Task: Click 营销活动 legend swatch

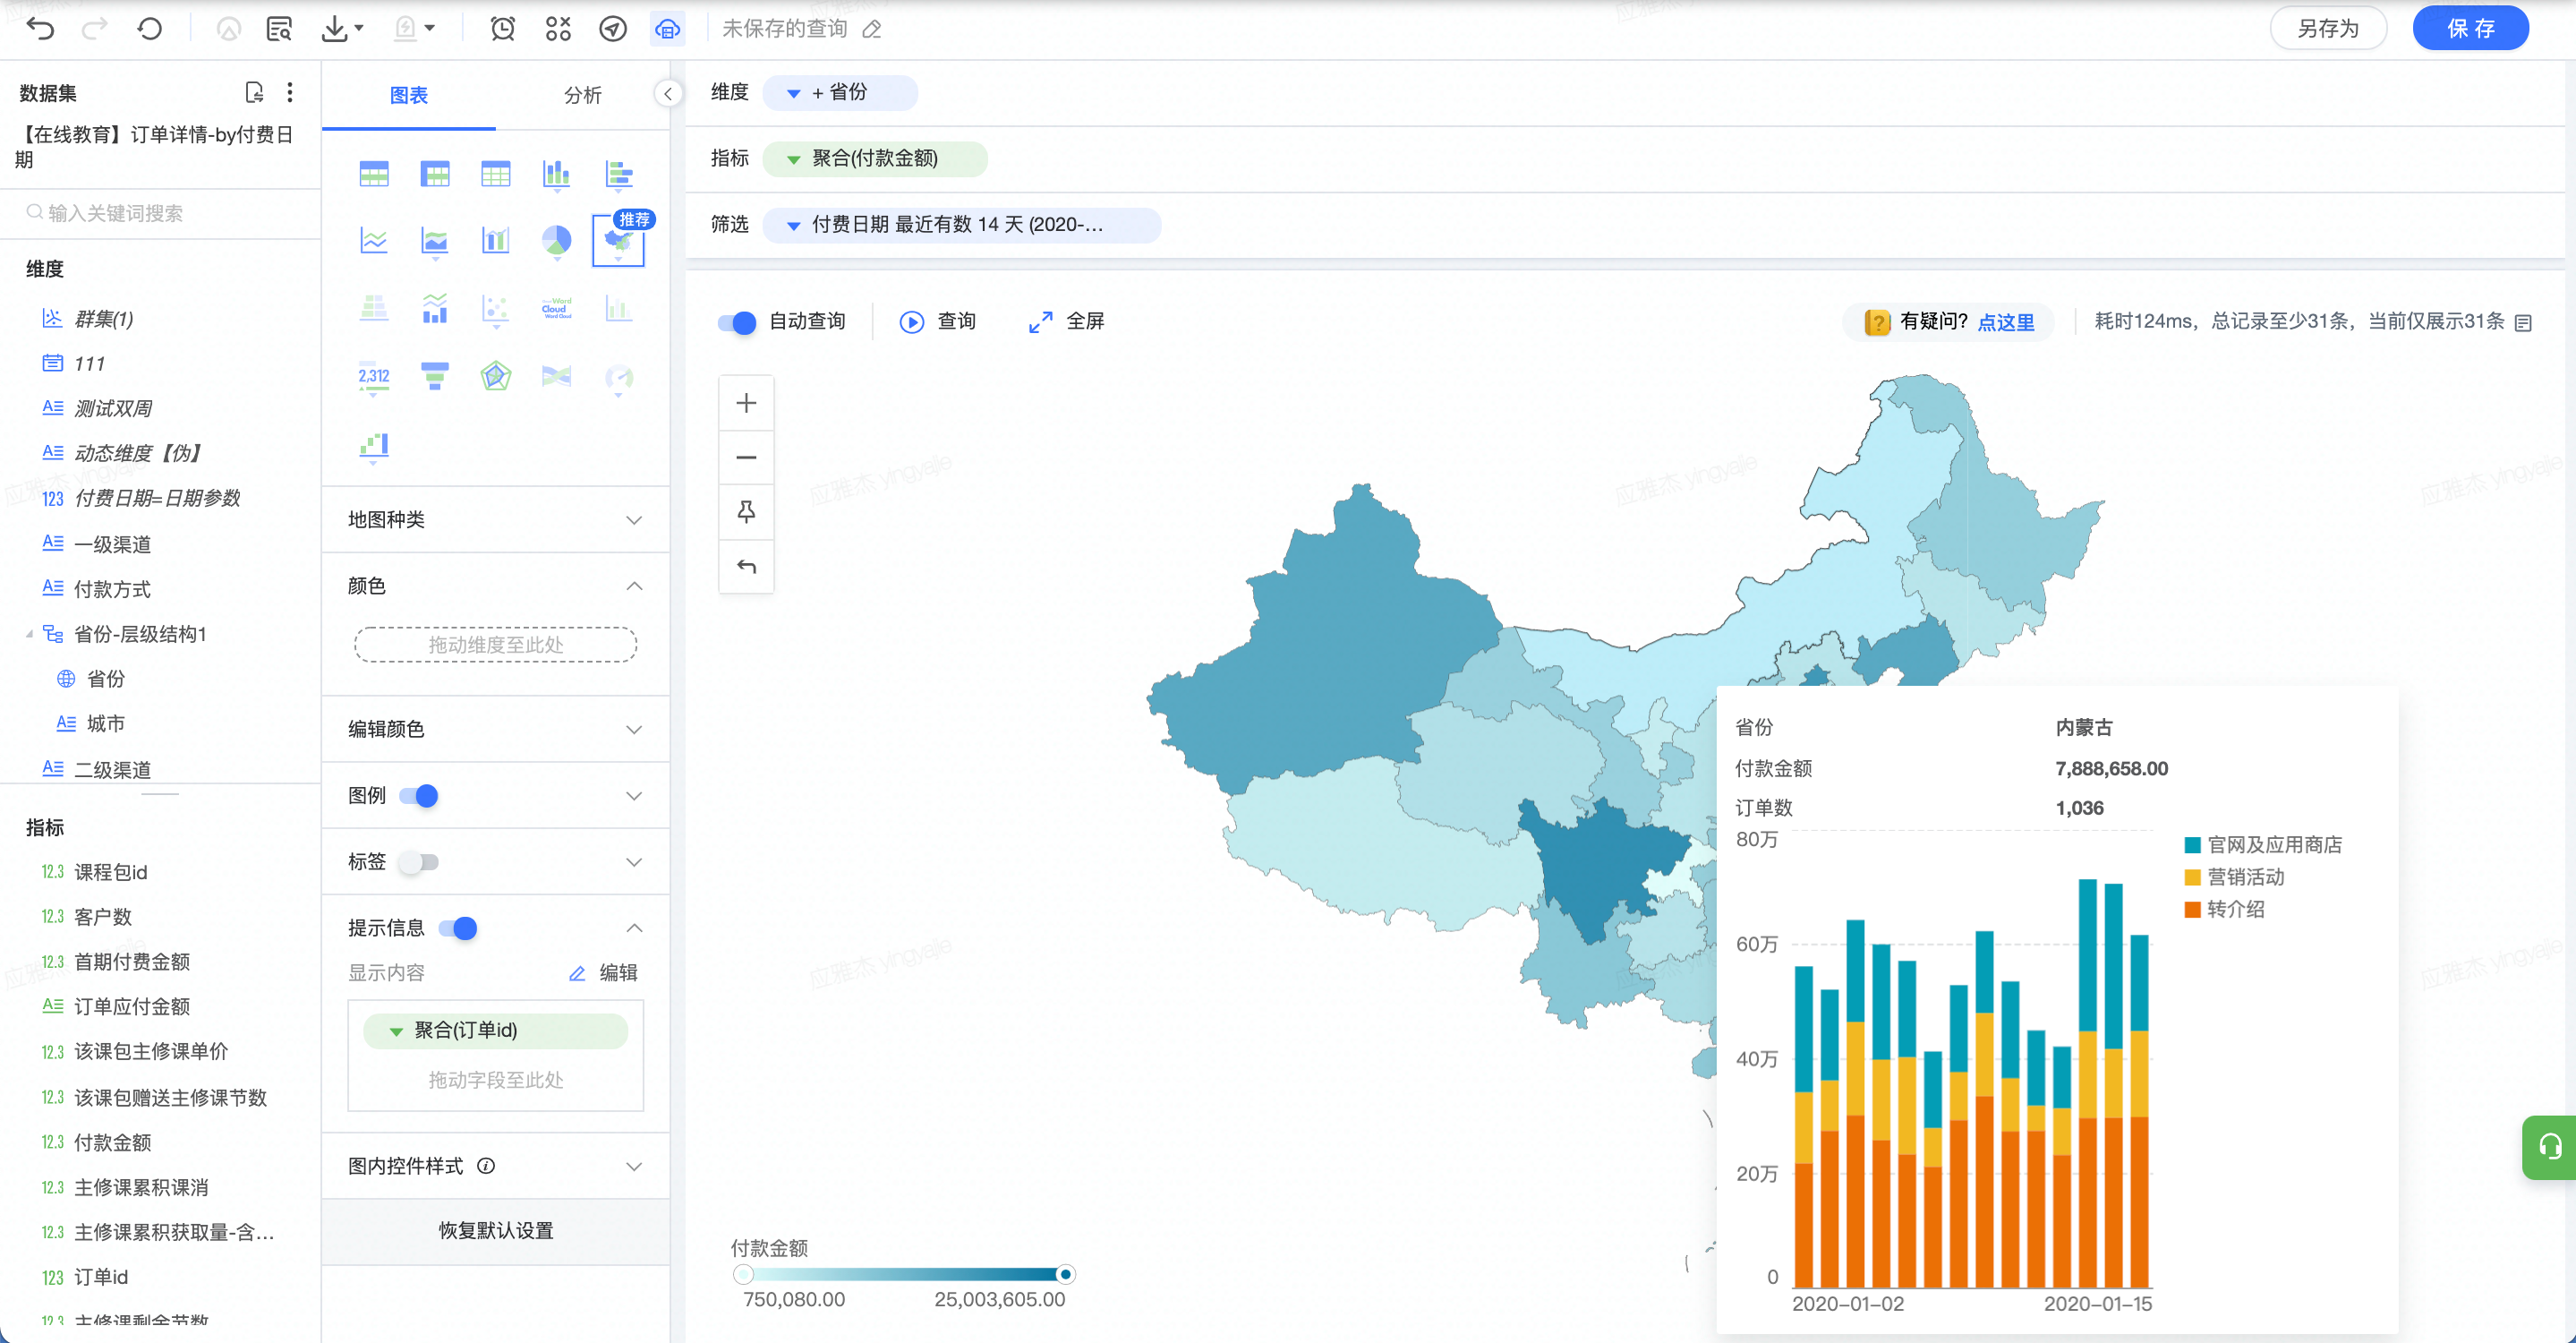Action: click(x=2192, y=877)
